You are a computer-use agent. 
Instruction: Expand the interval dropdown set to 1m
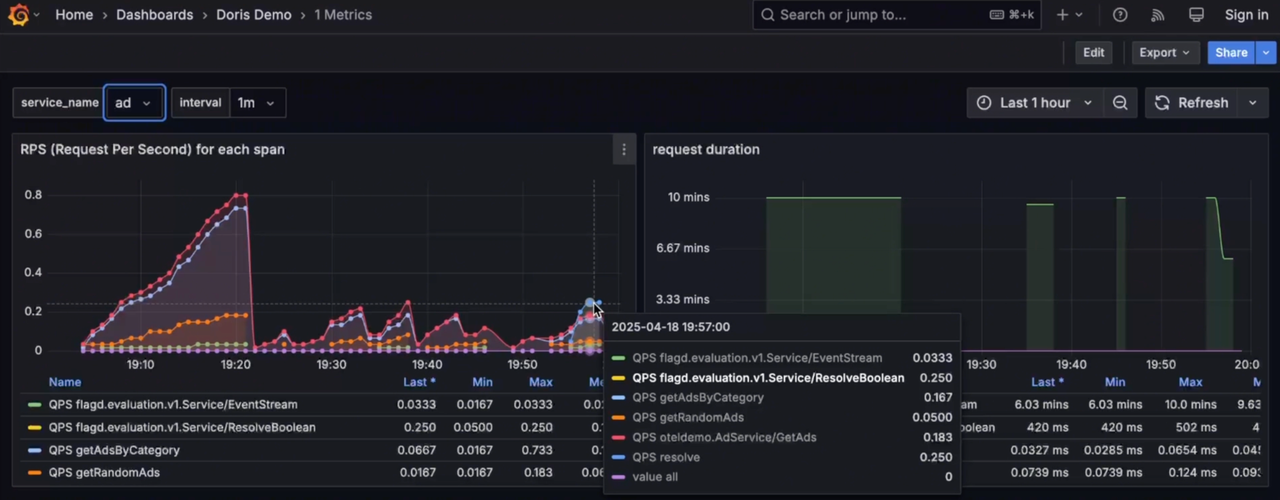(x=255, y=103)
